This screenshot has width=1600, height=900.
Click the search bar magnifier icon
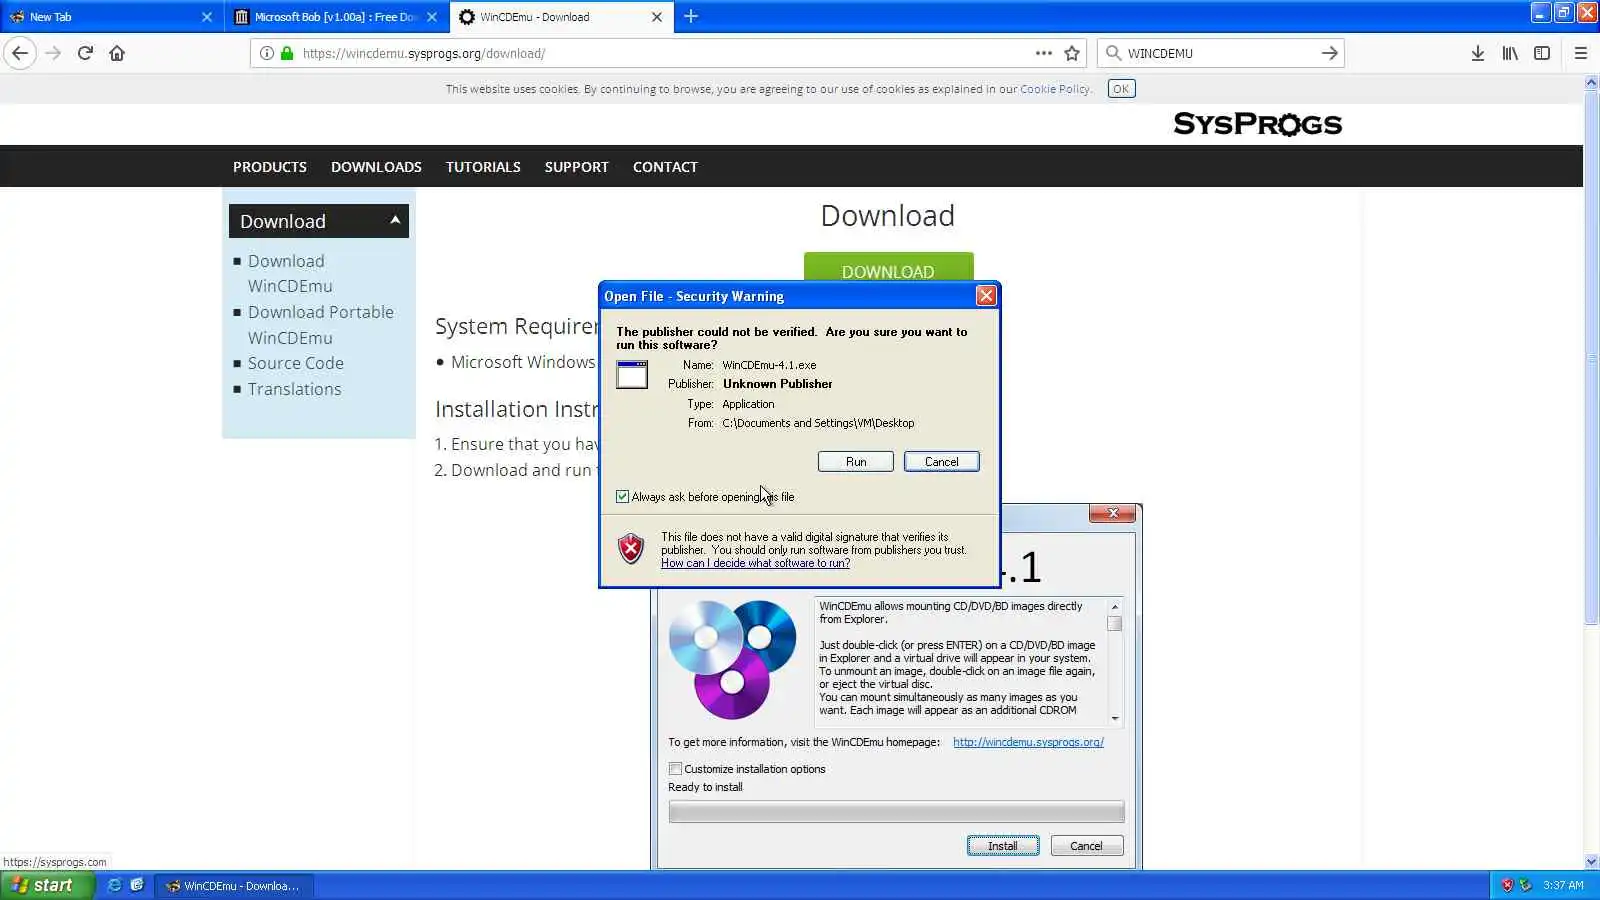pyautogui.click(x=1113, y=53)
